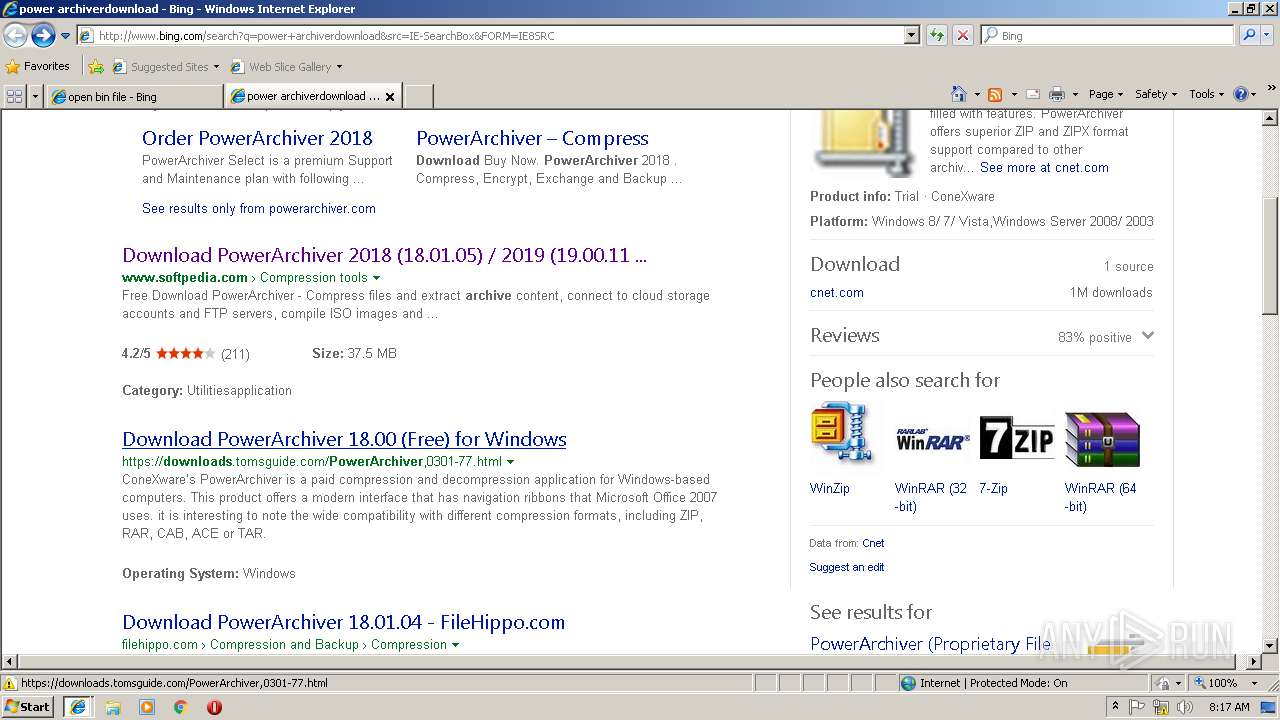The height and width of the screenshot is (720, 1280).
Task: Open Suggested Sites dropdown
Action: click(216, 67)
